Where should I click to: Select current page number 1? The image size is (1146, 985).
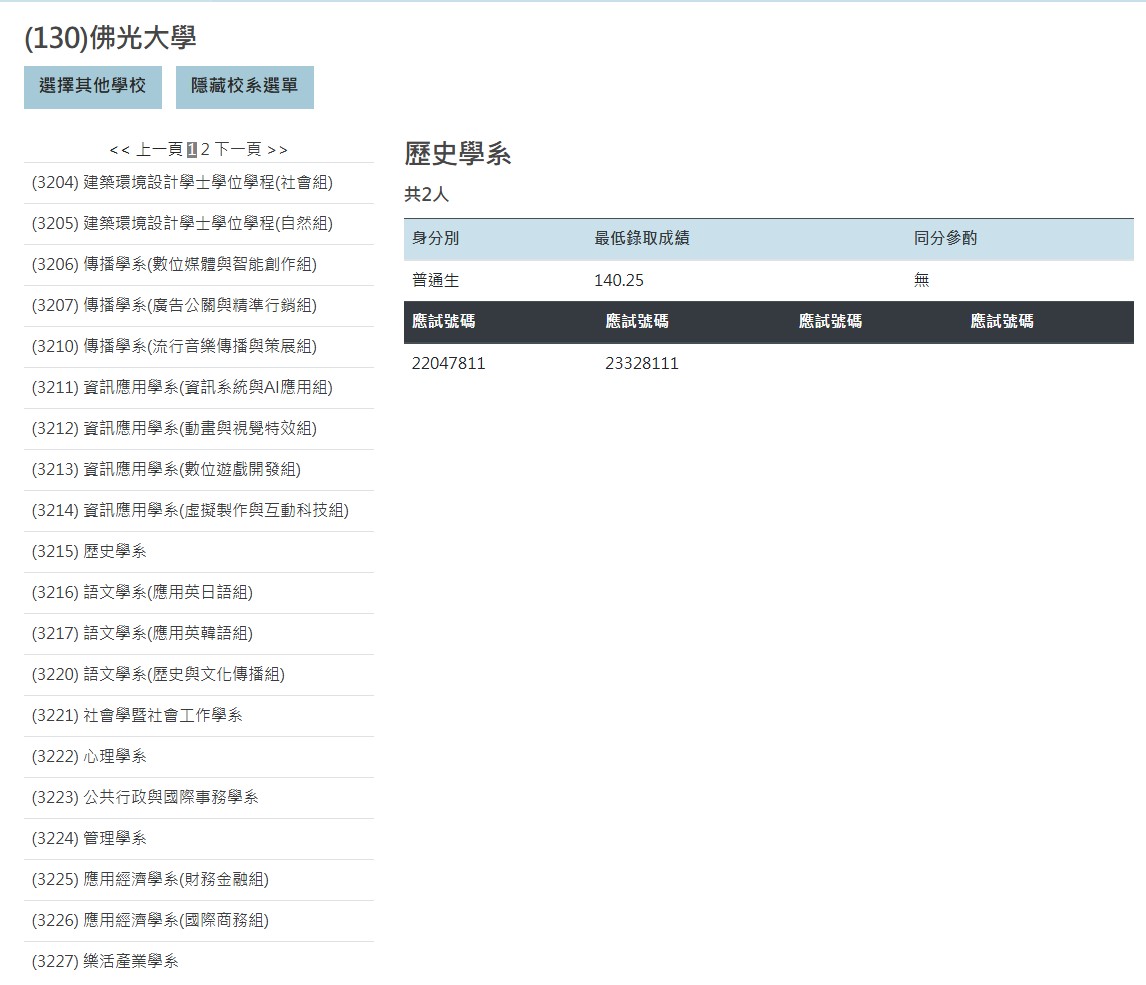point(191,150)
